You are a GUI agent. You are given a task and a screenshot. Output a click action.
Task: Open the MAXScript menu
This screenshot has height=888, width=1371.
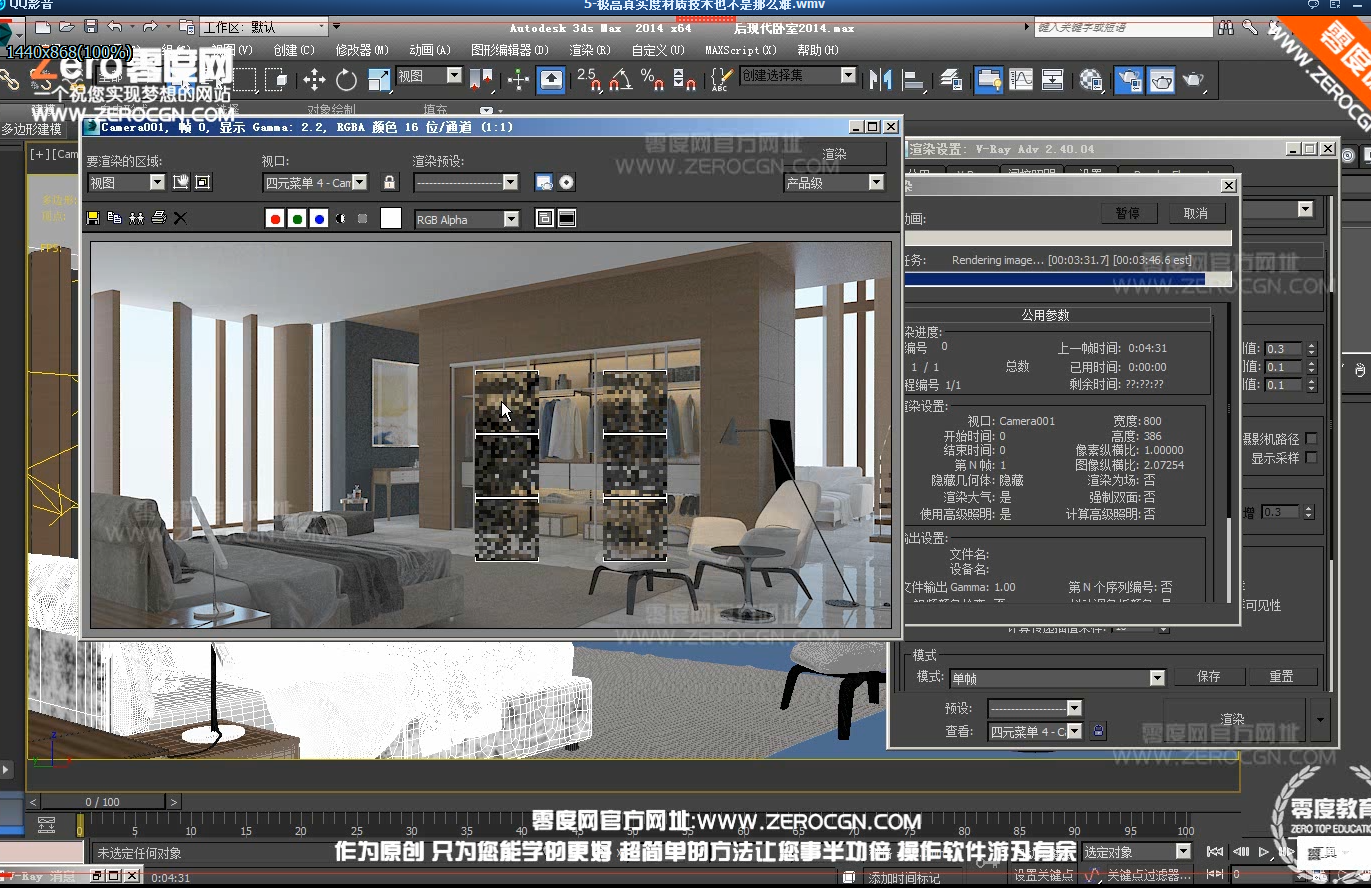[740, 50]
